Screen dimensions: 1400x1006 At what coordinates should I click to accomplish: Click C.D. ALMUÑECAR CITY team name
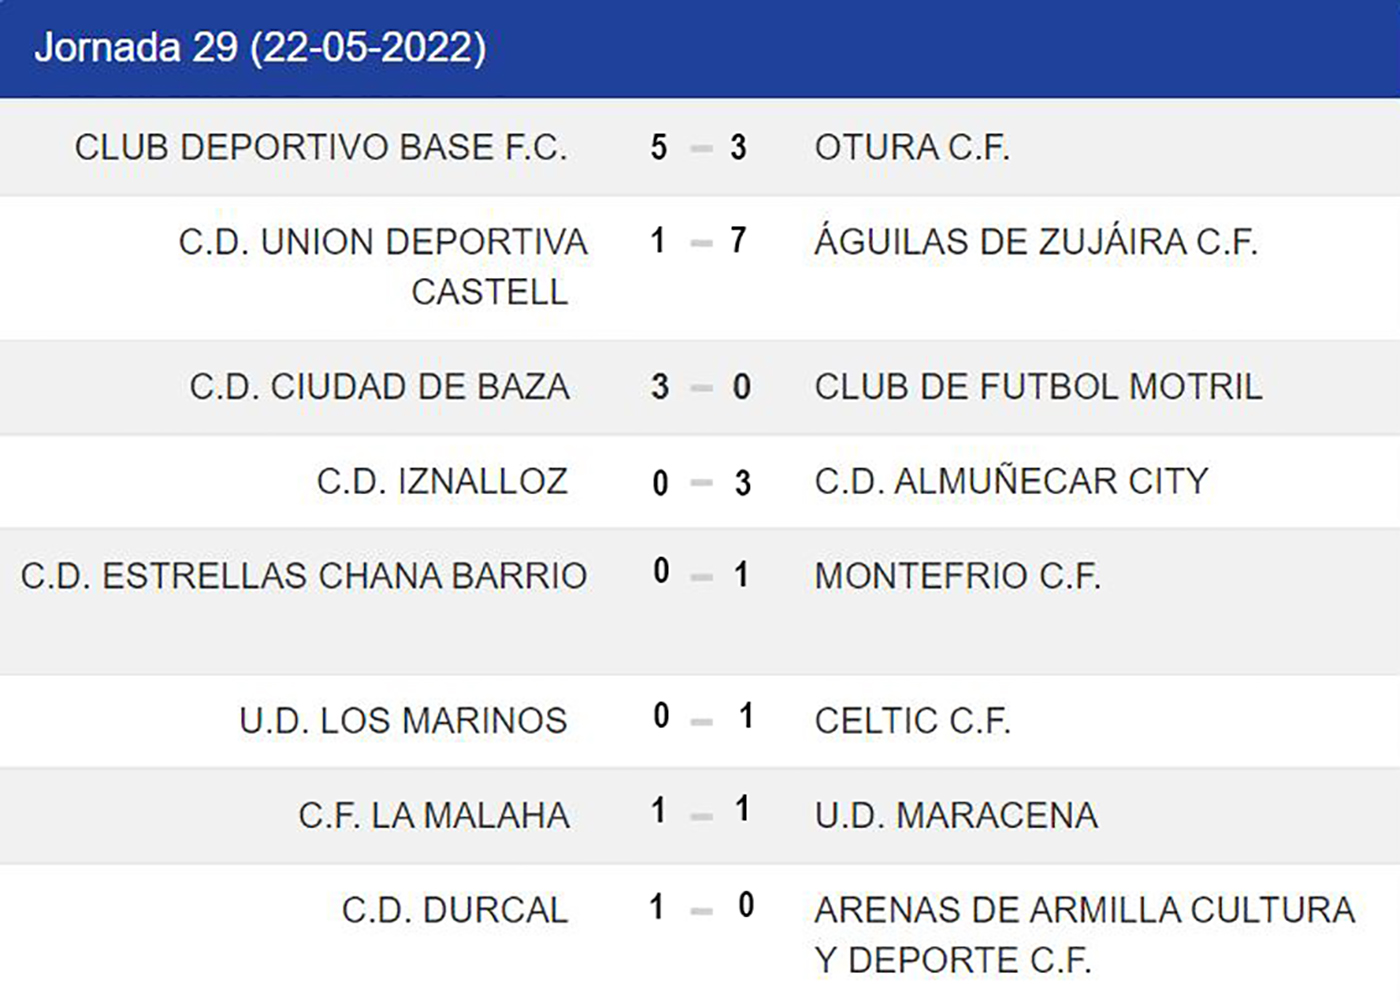tap(1011, 482)
